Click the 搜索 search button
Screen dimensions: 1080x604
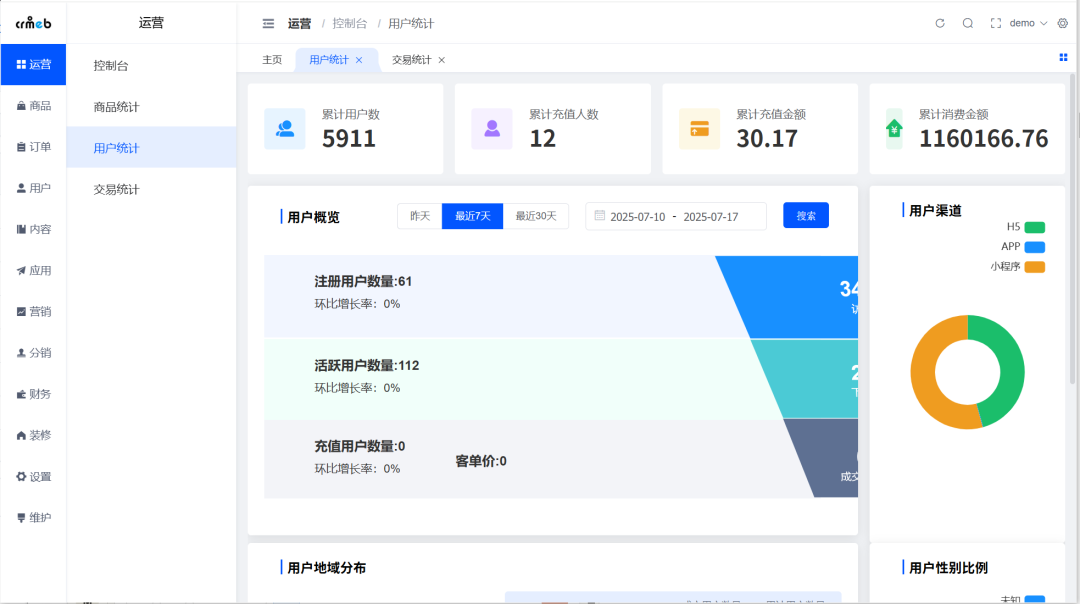click(805, 215)
